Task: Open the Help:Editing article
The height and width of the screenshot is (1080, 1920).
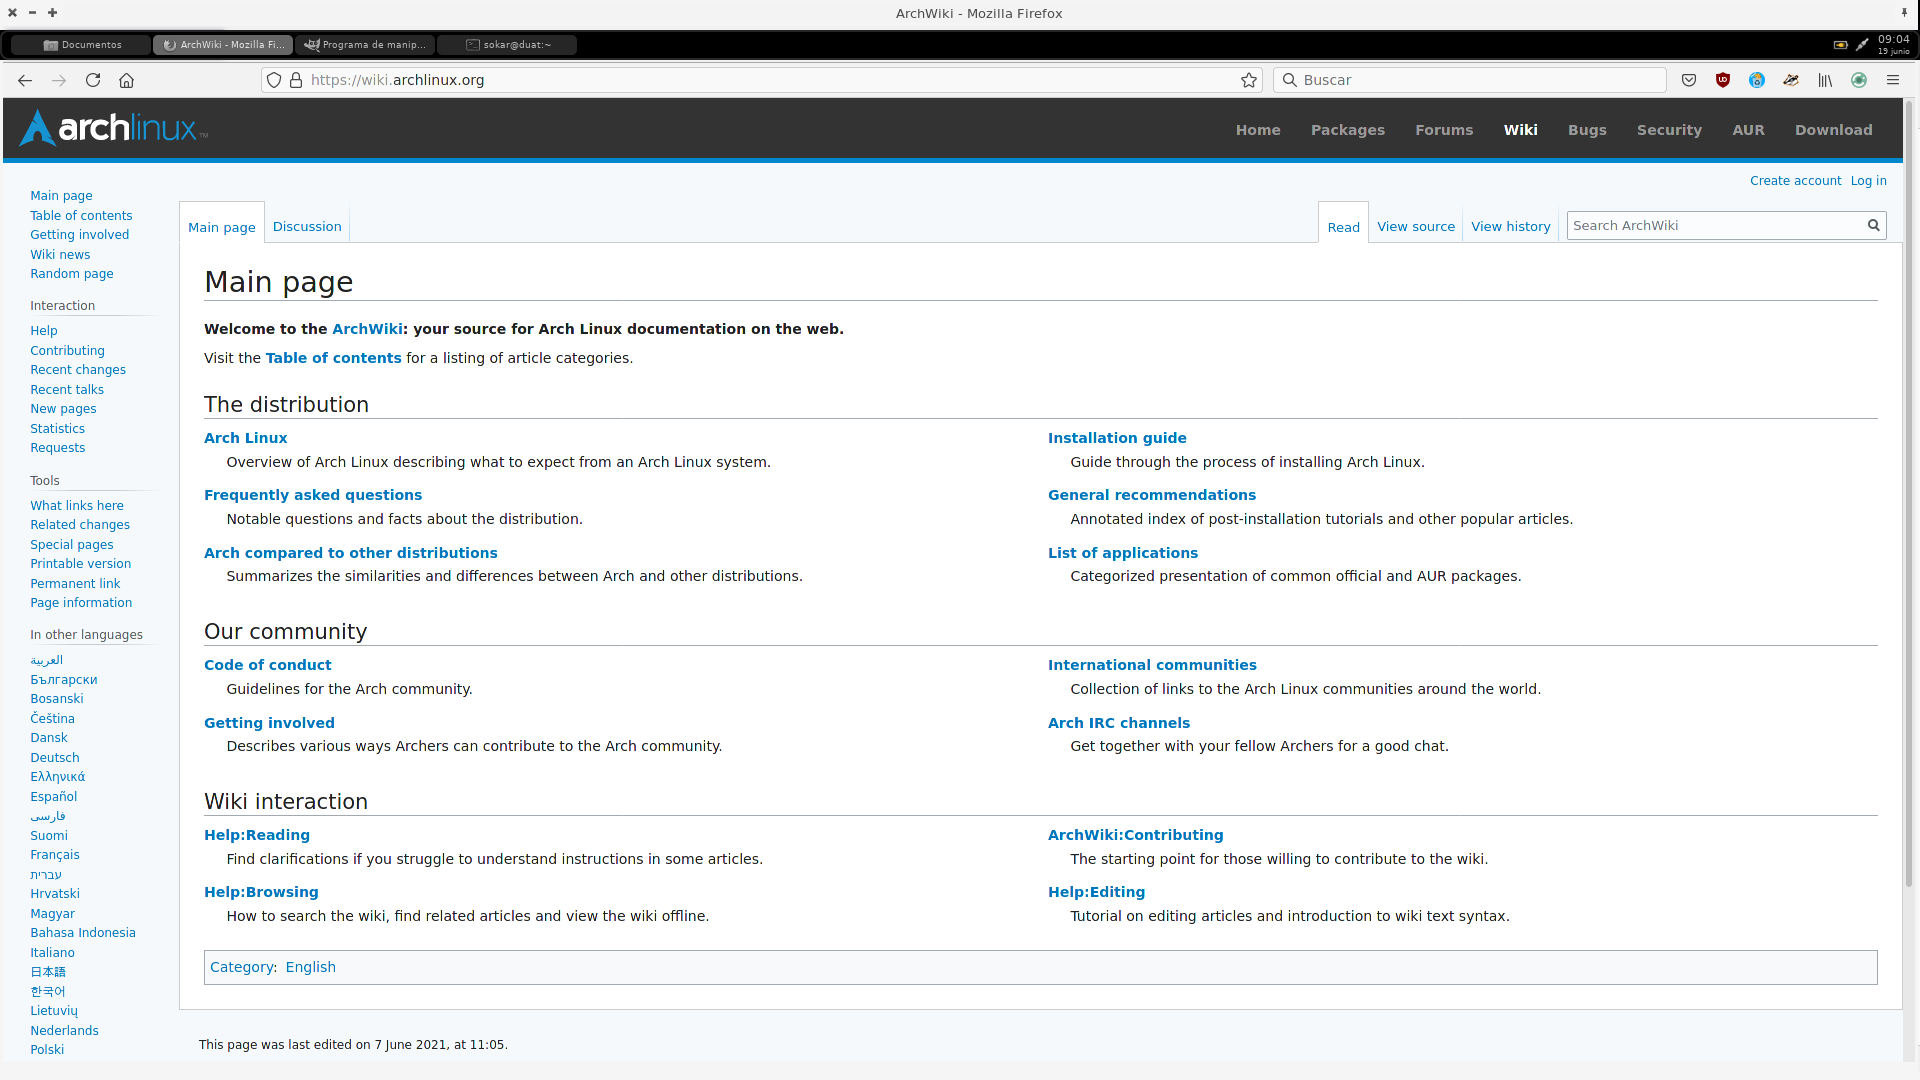Action: 1097,892
